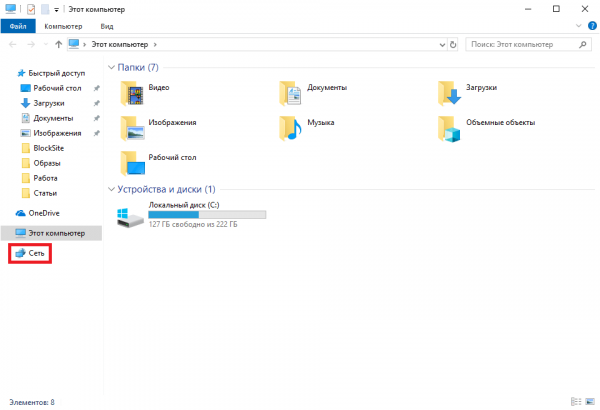Open the Вид ribbon tab
The width and height of the screenshot is (600, 410).
click(107, 26)
